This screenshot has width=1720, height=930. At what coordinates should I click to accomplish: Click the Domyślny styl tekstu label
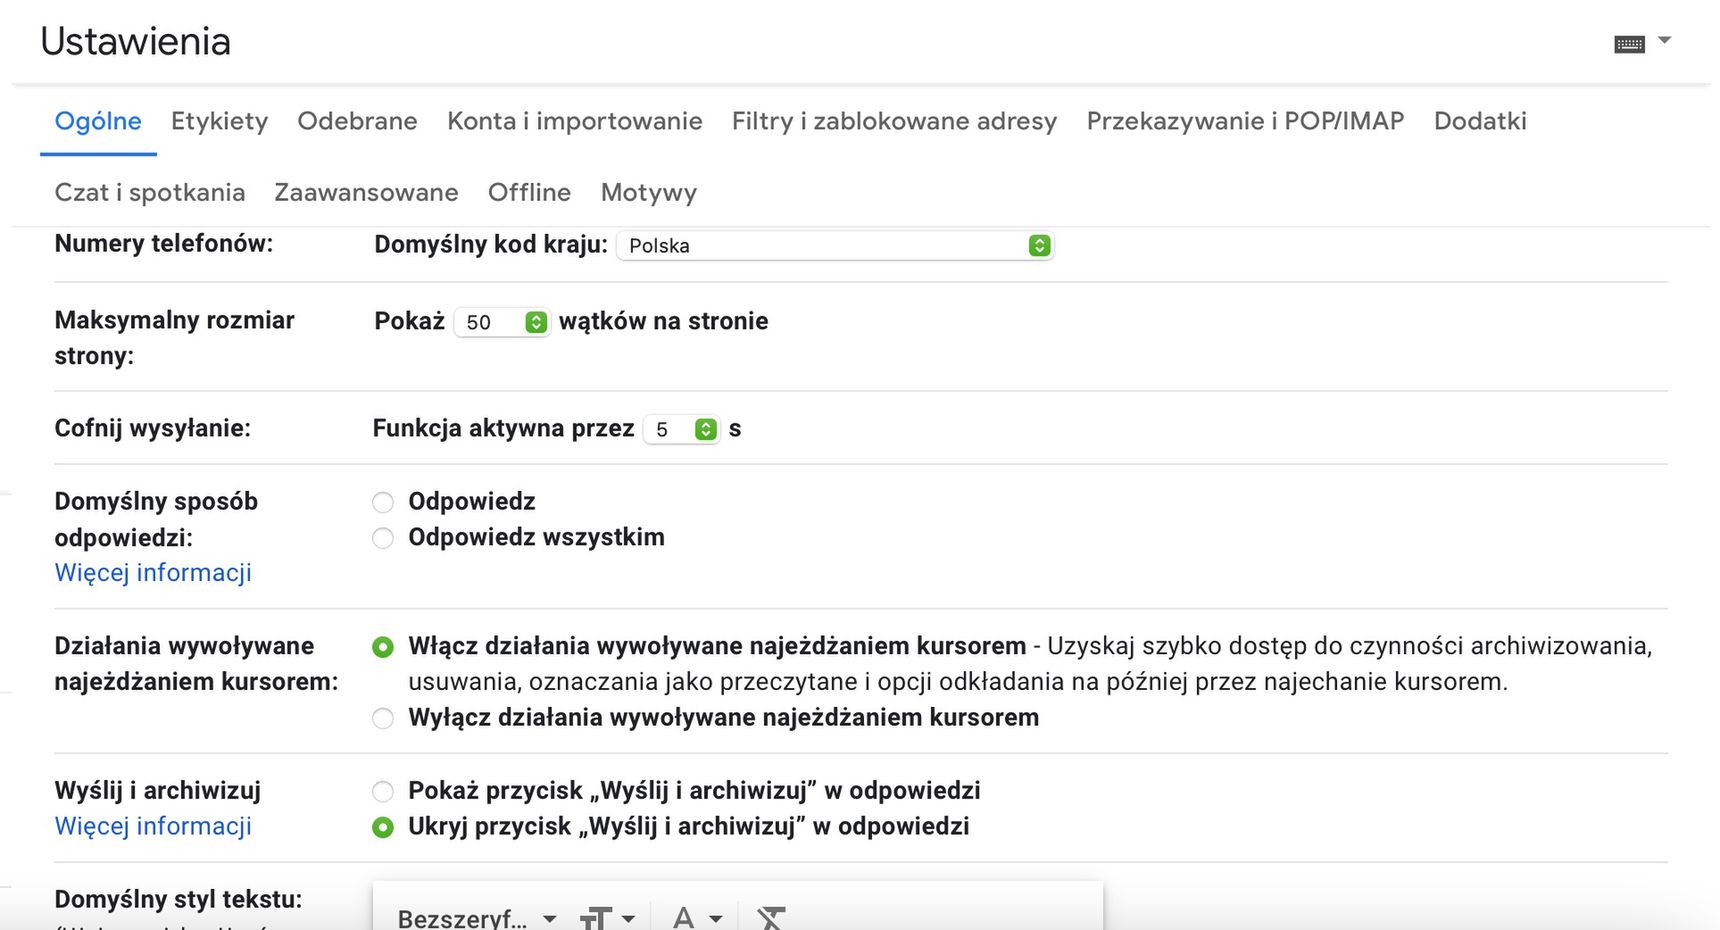(x=178, y=899)
